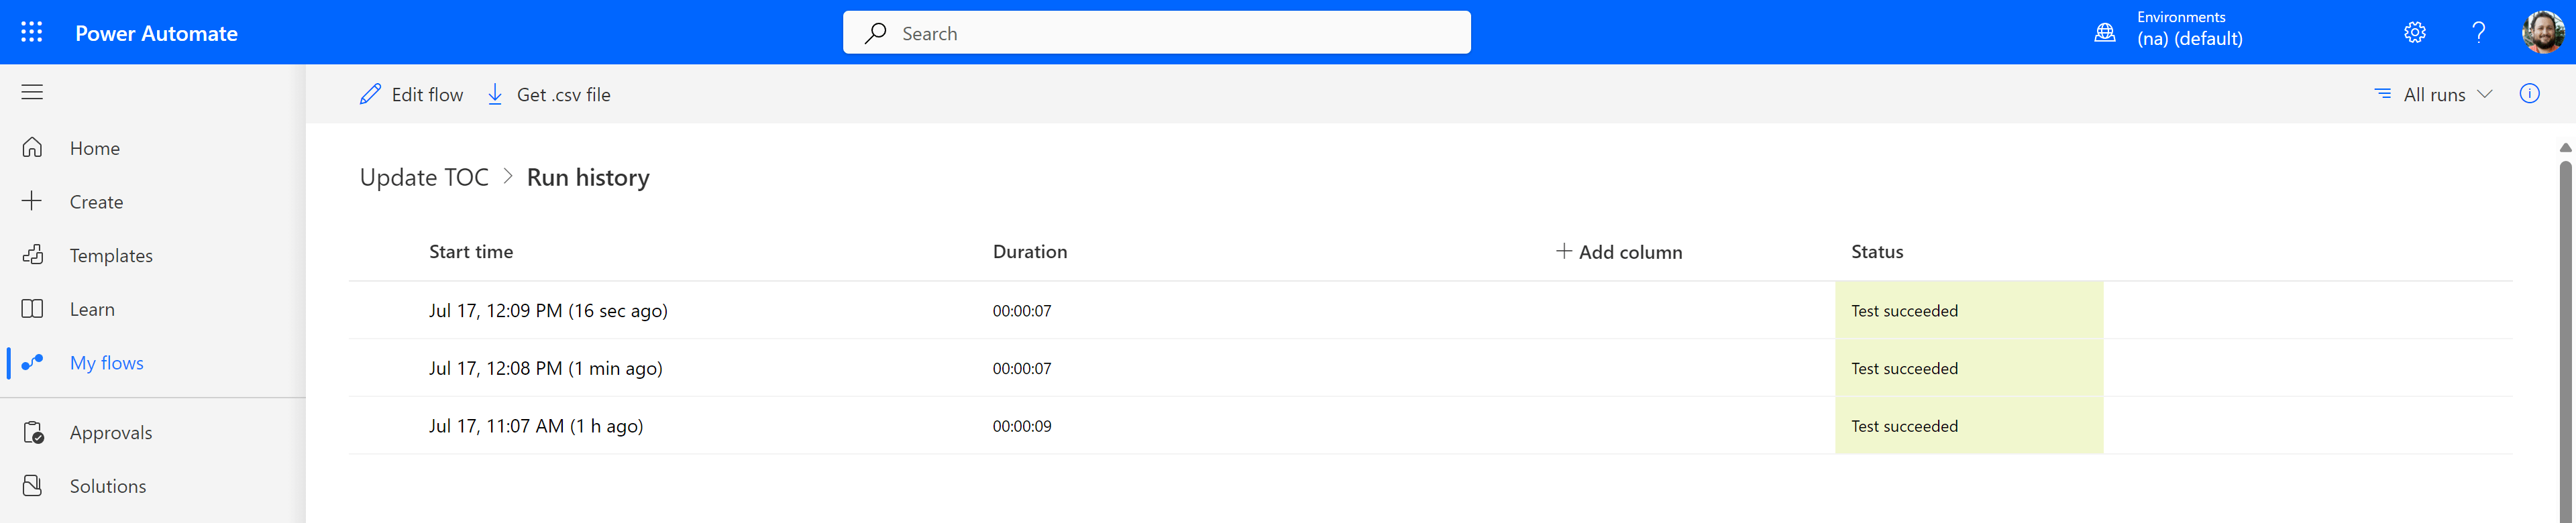Open the environment picker (na) (default)
This screenshot has width=2576, height=523.
(x=2189, y=39)
